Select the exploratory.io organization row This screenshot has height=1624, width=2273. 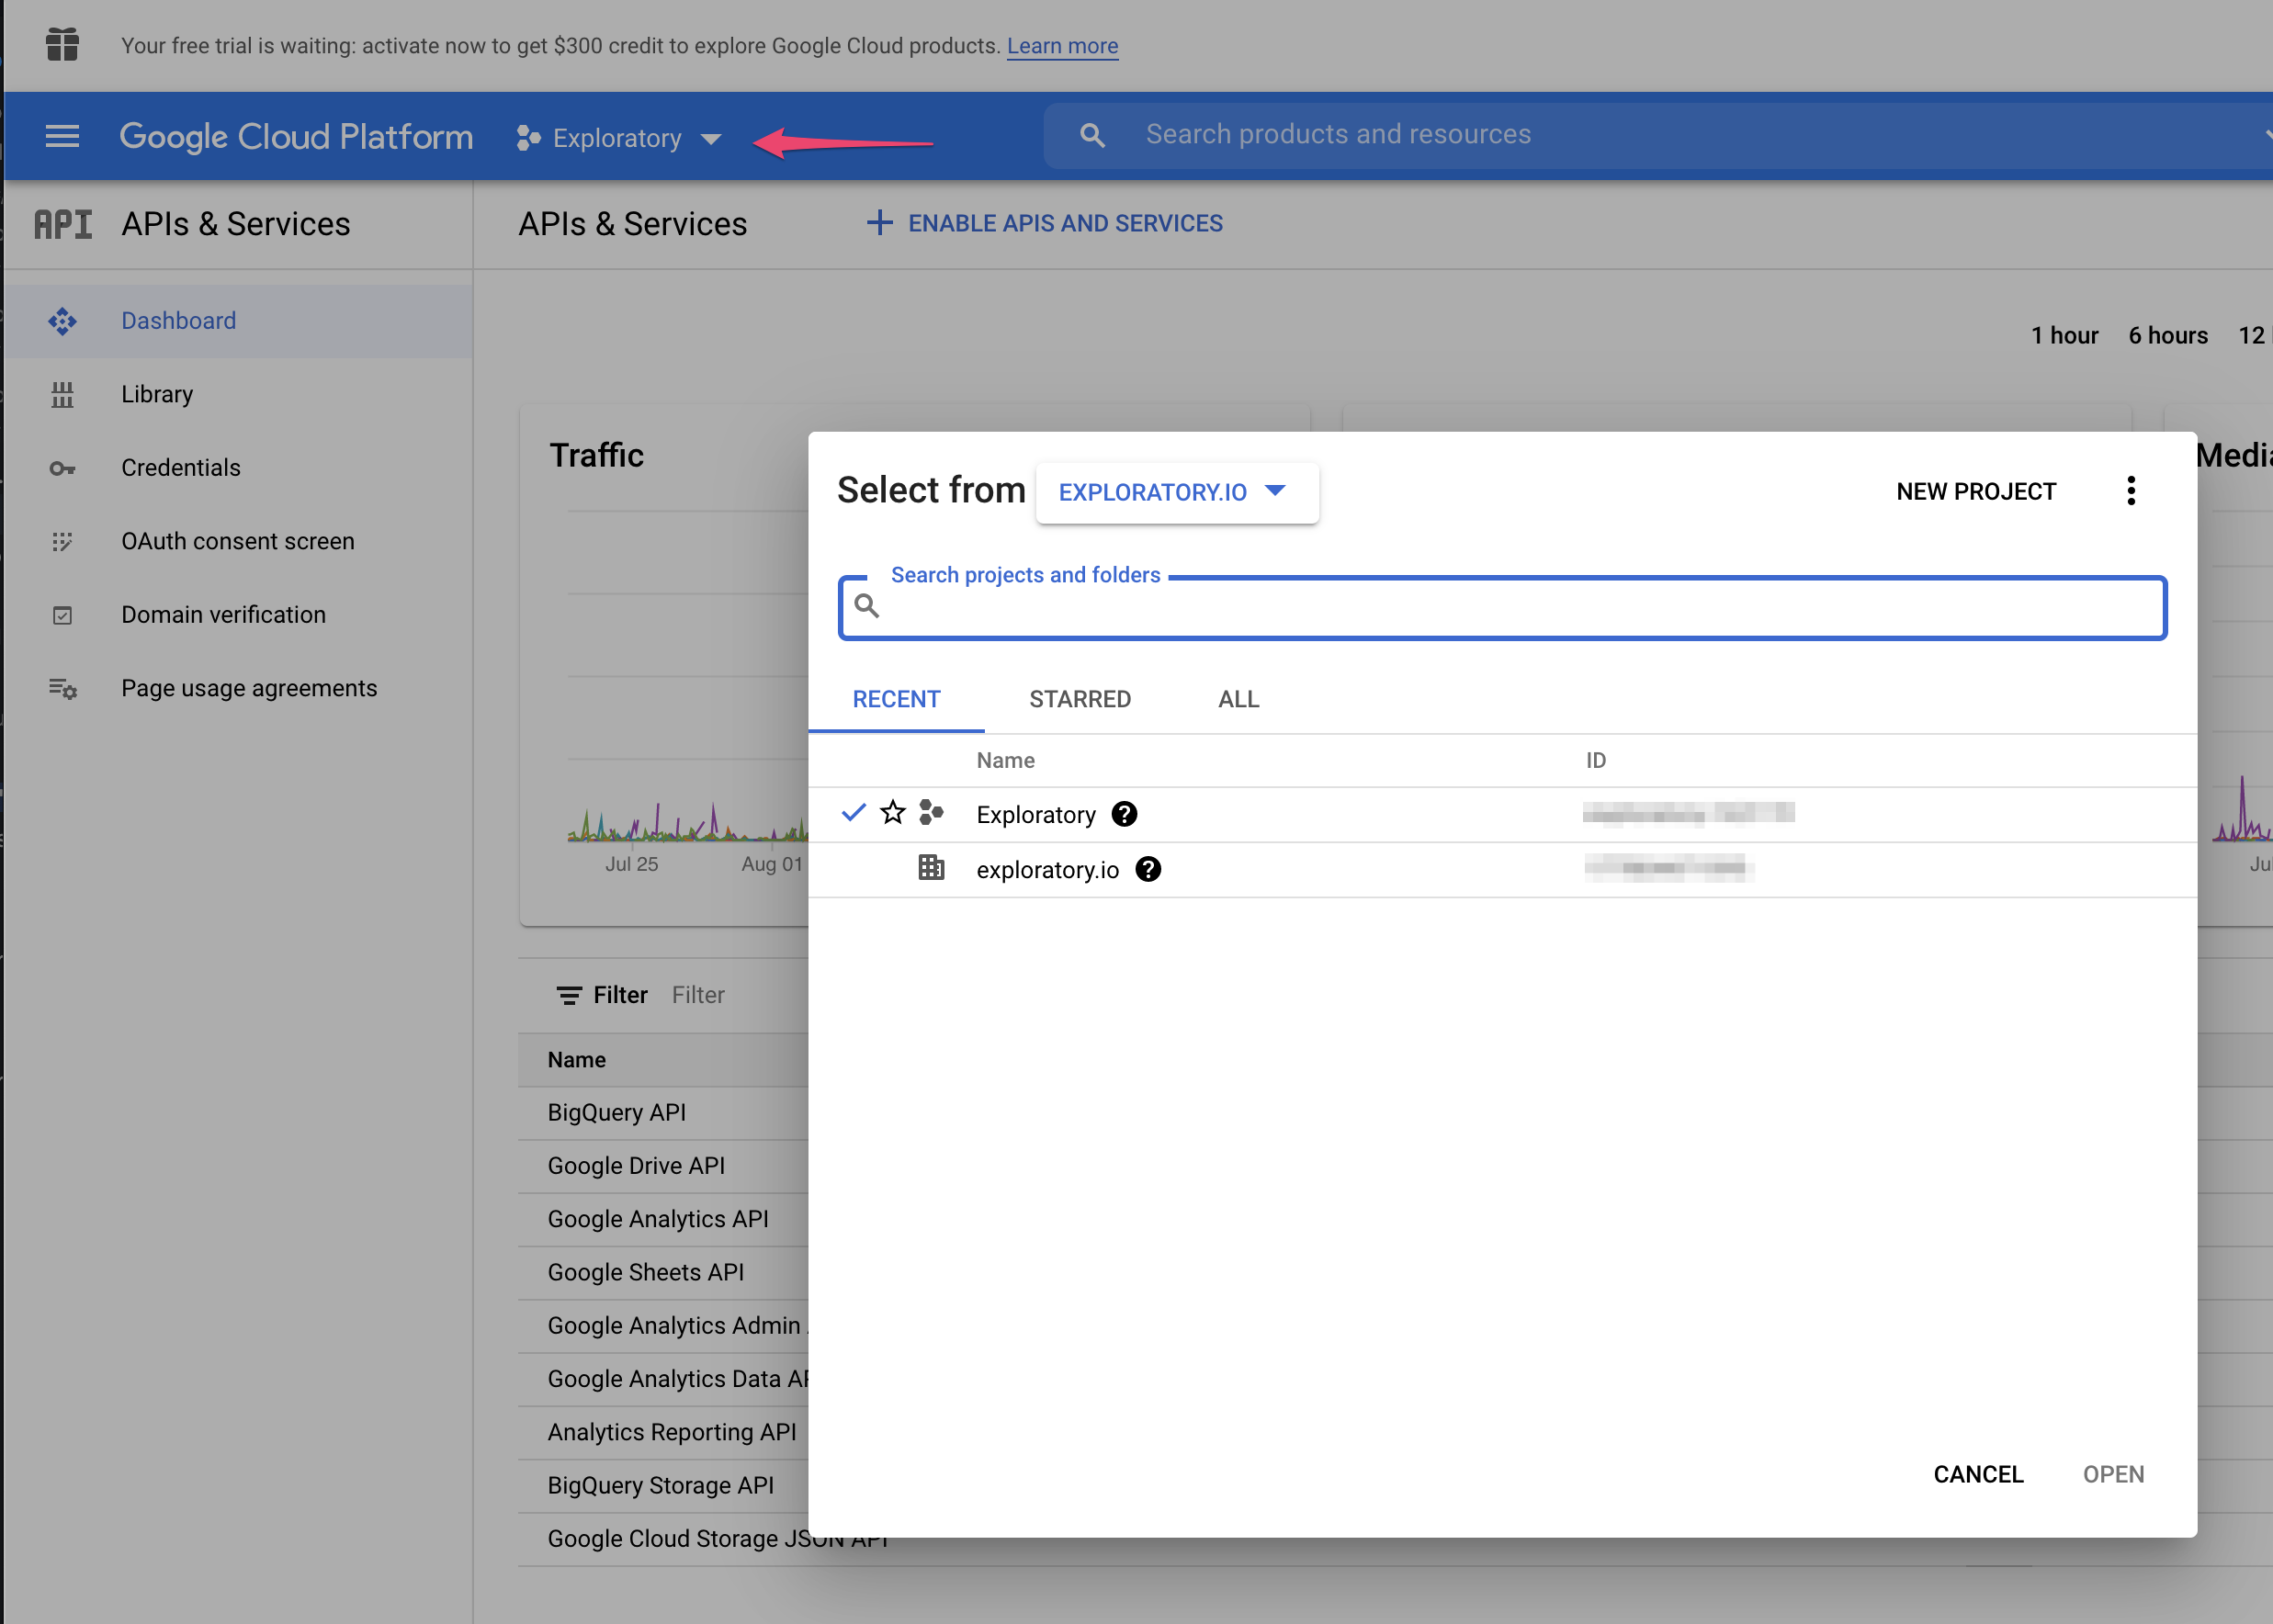tap(1502, 869)
